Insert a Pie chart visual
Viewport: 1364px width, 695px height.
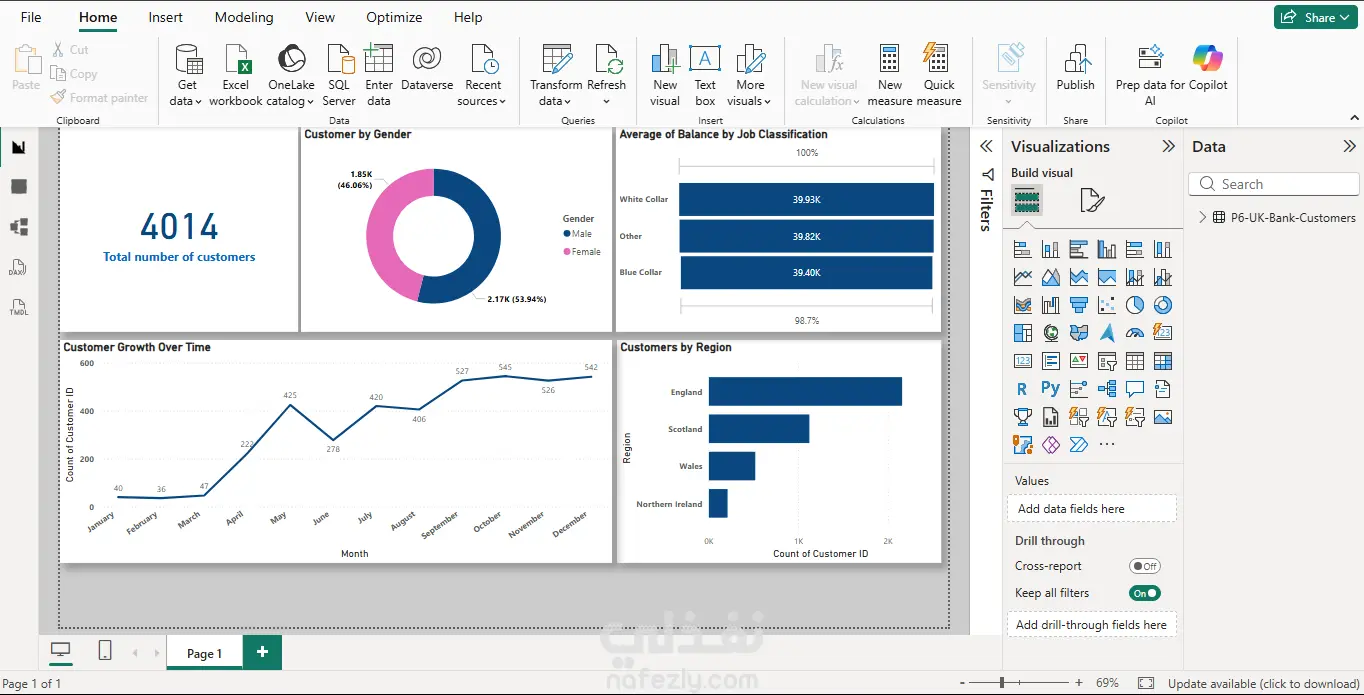point(1134,305)
